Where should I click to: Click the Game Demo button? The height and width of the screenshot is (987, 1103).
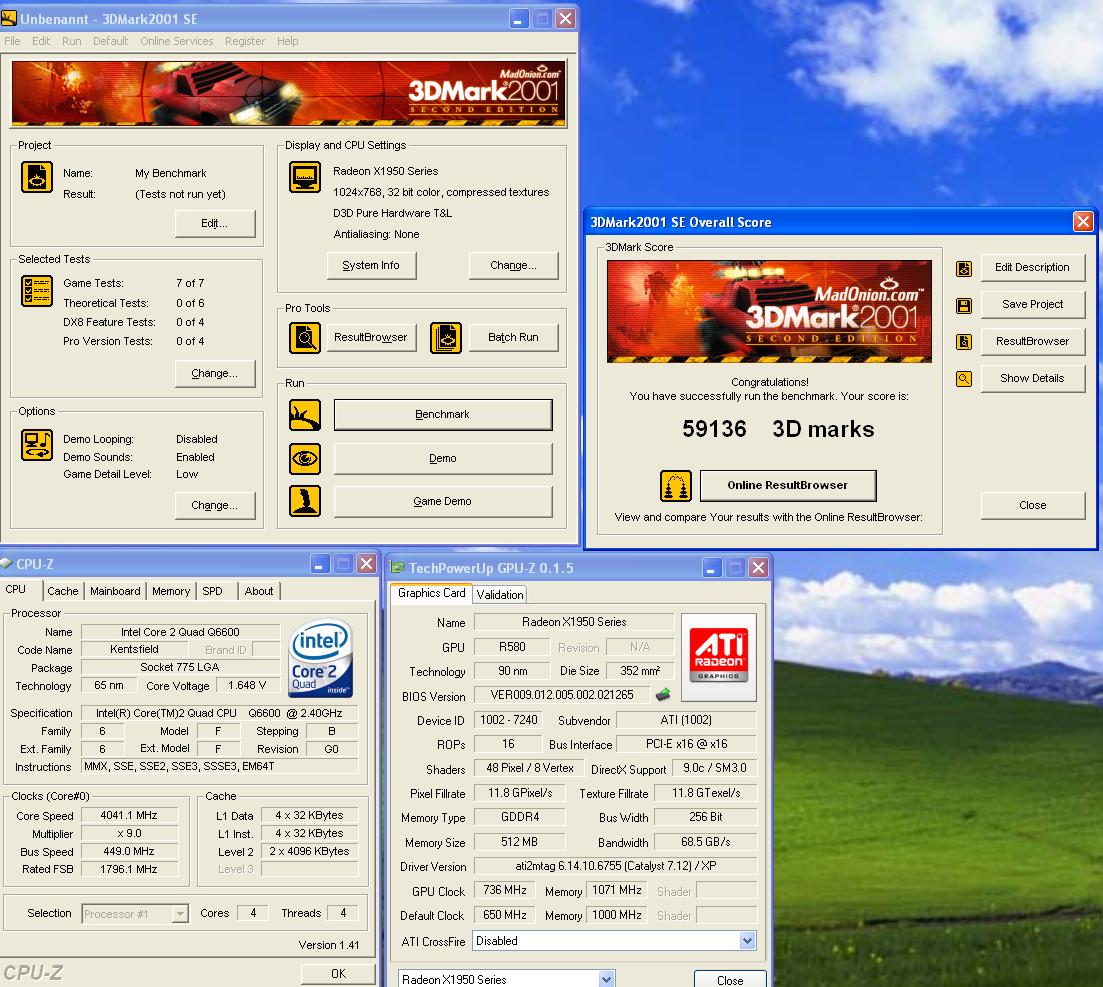tap(442, 502)
